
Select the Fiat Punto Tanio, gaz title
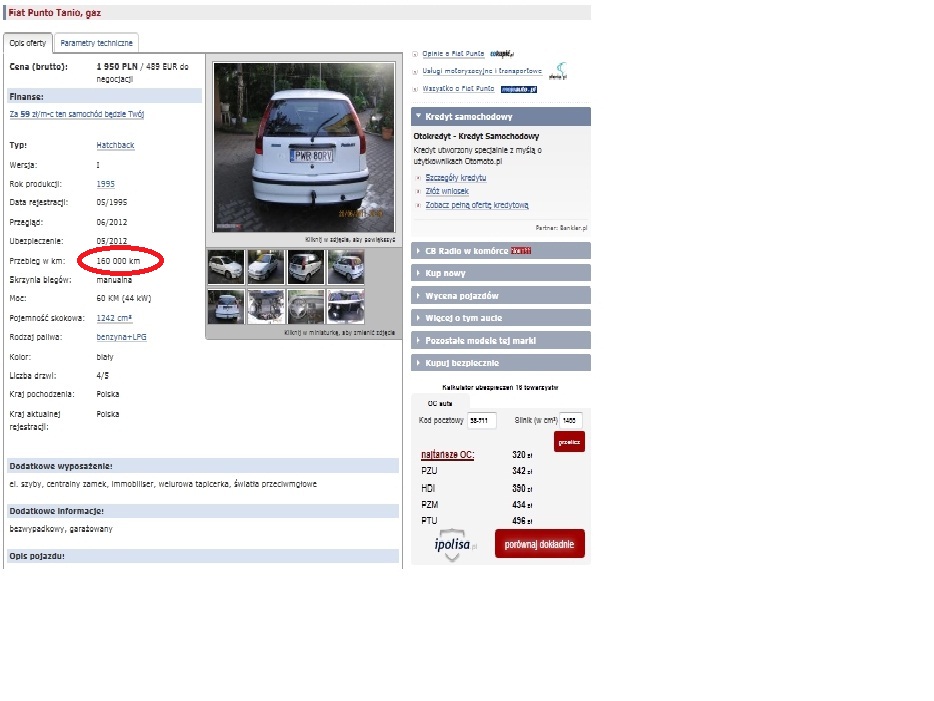click(x=55, y=13)
